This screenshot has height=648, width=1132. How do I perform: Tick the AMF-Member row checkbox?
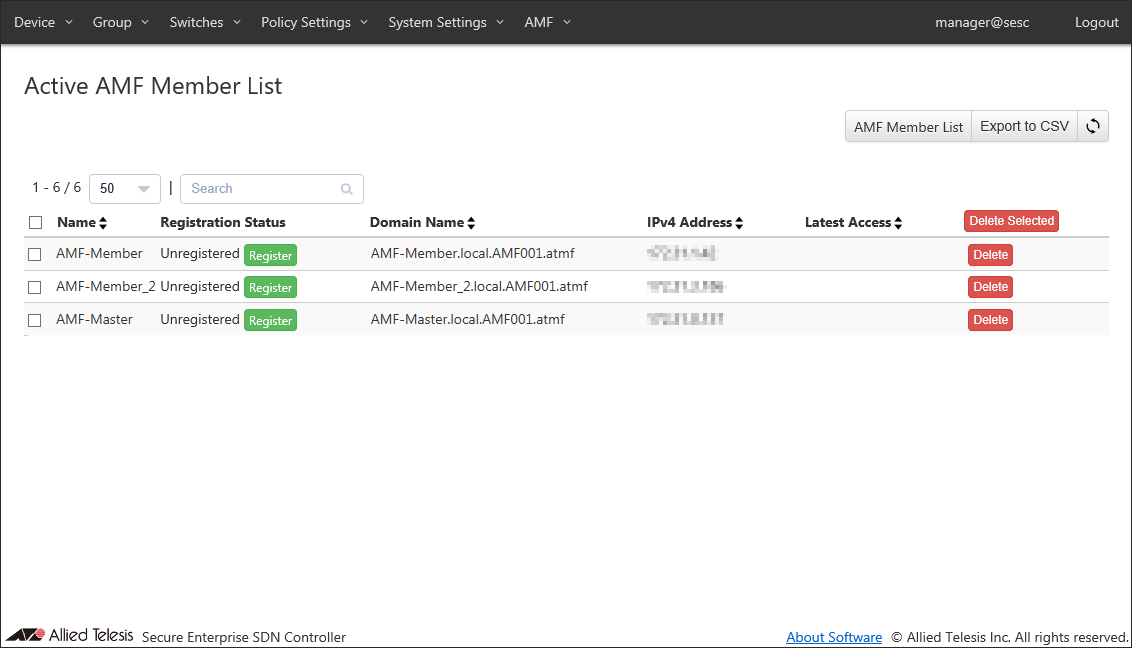pyautogui.click(x=35, y=254)
